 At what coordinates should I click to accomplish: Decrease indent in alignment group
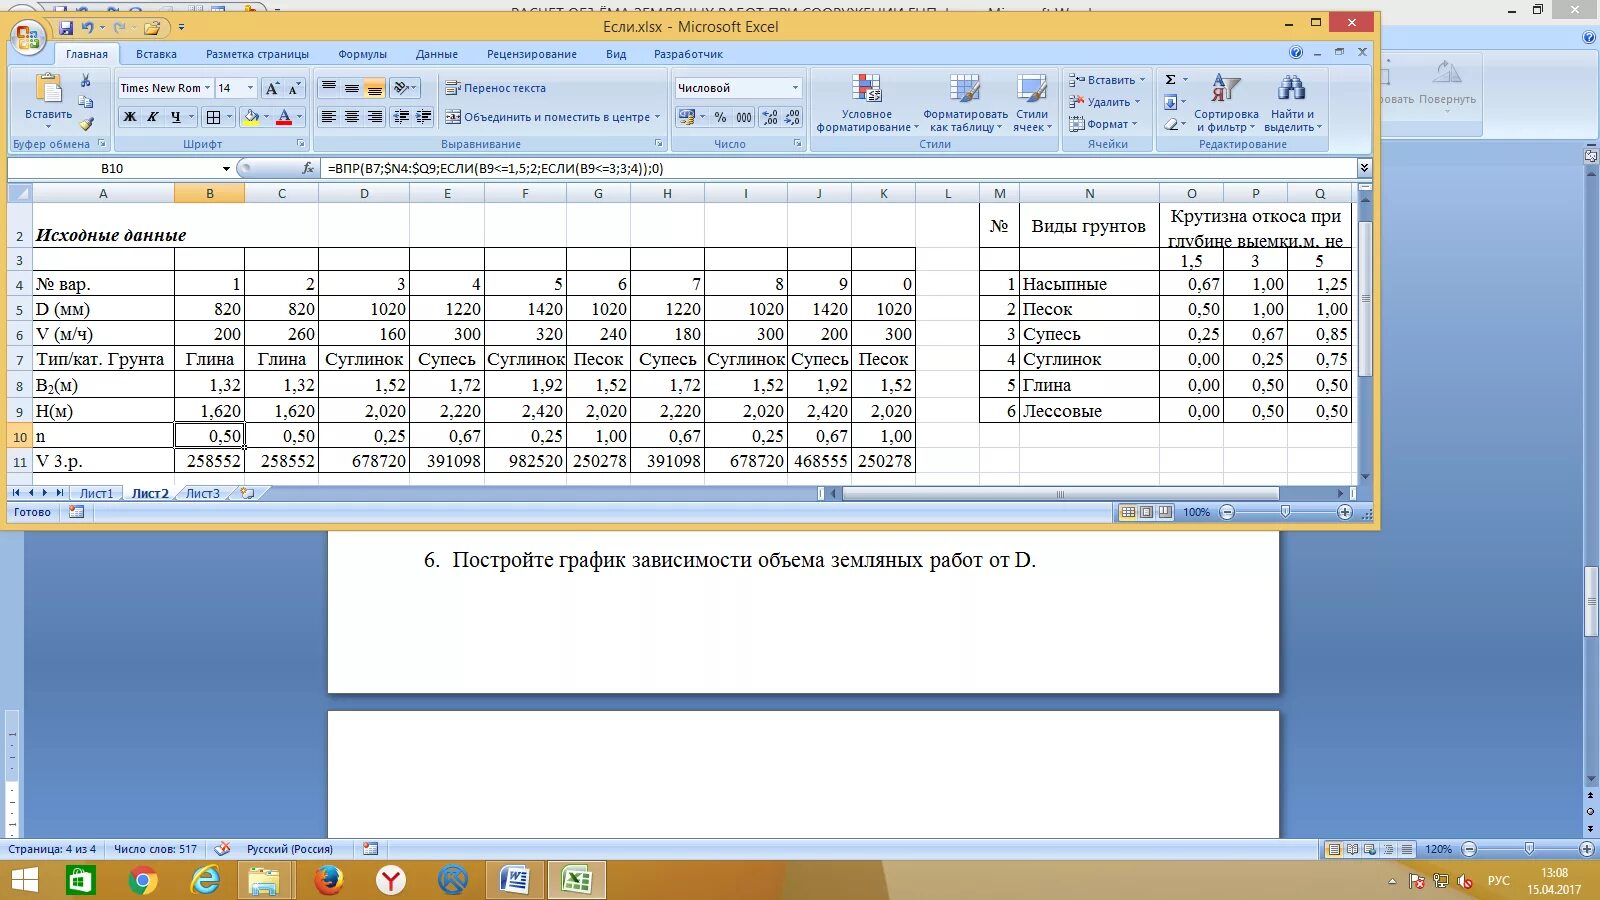[401, 117]
